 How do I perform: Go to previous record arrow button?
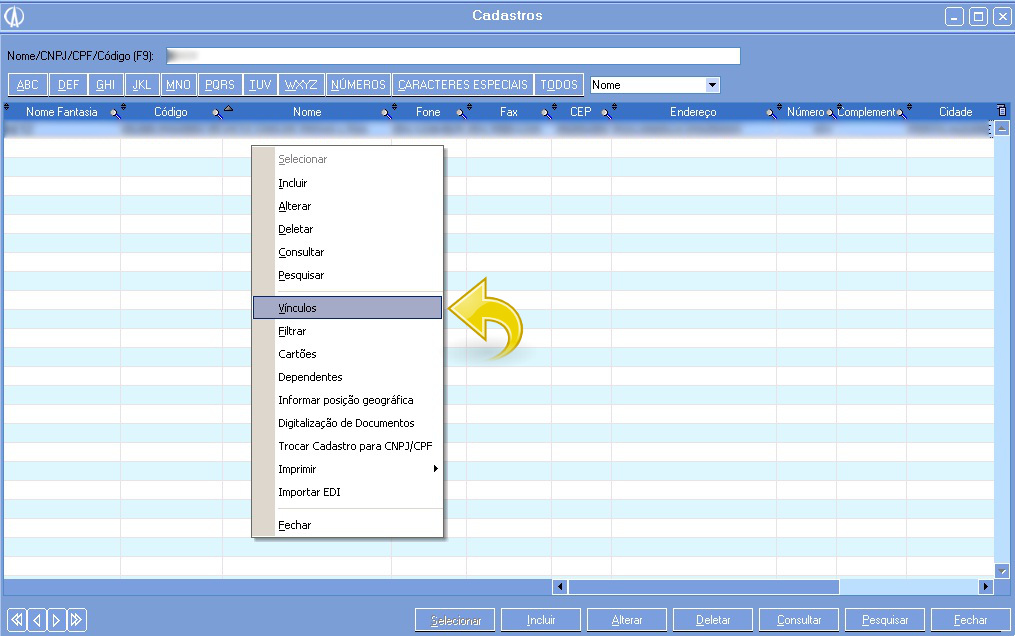tap(36, 620)
